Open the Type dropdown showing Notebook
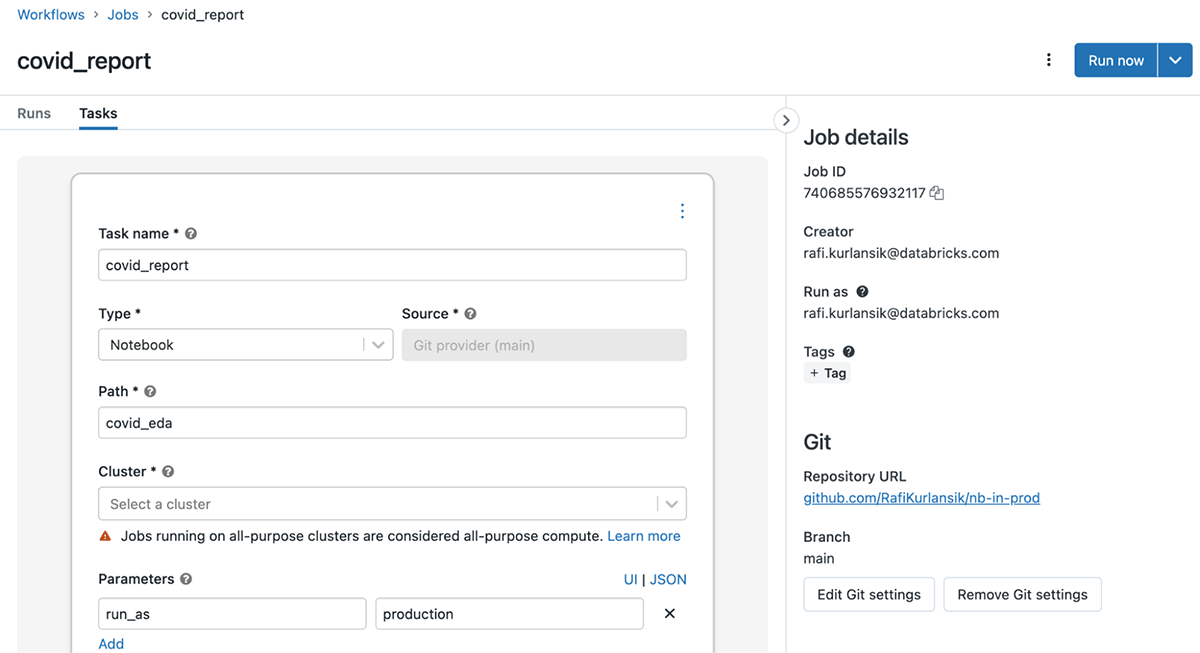The height and width of the screenshot is (653, 1200). [x=245, y=345]
